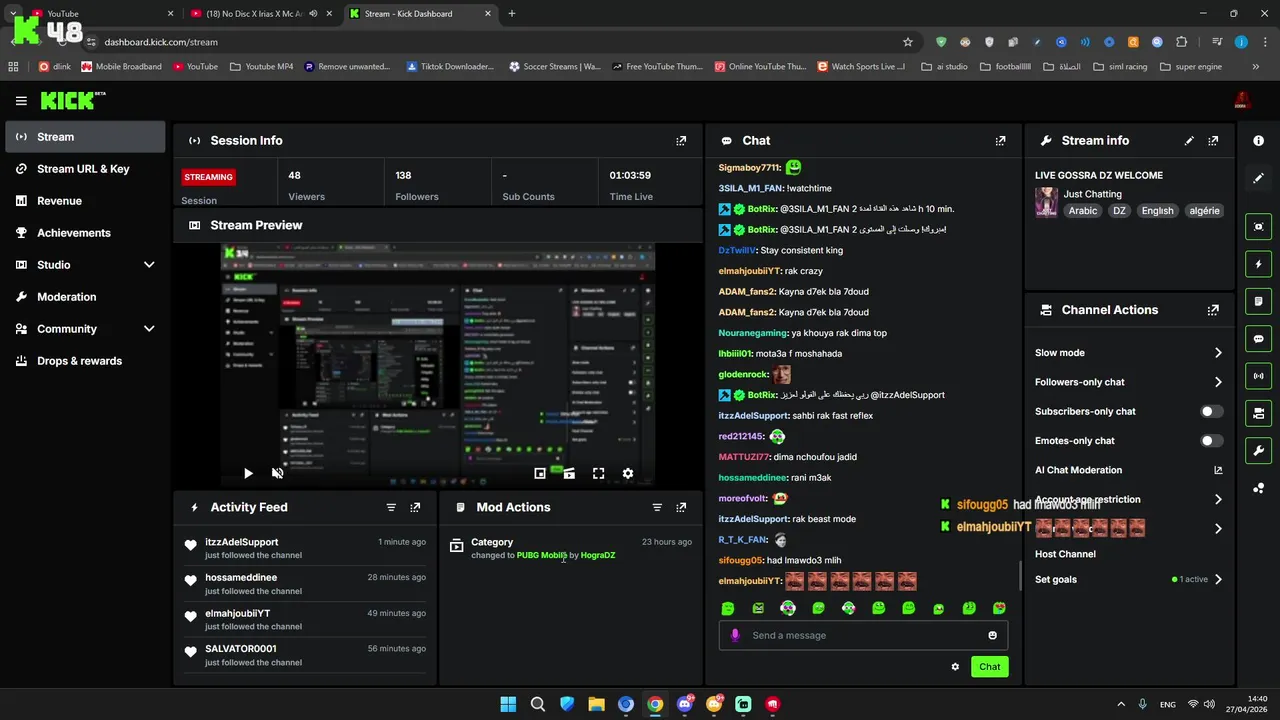
Task: Click the Arabic stream tag
Action: 1083,211
